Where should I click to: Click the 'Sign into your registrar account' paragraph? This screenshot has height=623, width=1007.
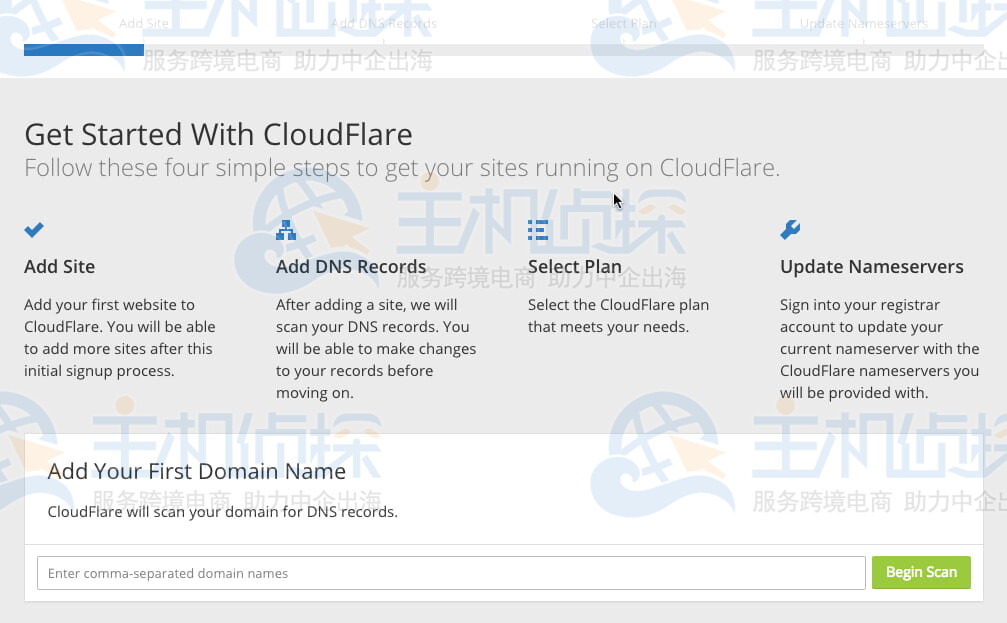click(x=879, y=348)
